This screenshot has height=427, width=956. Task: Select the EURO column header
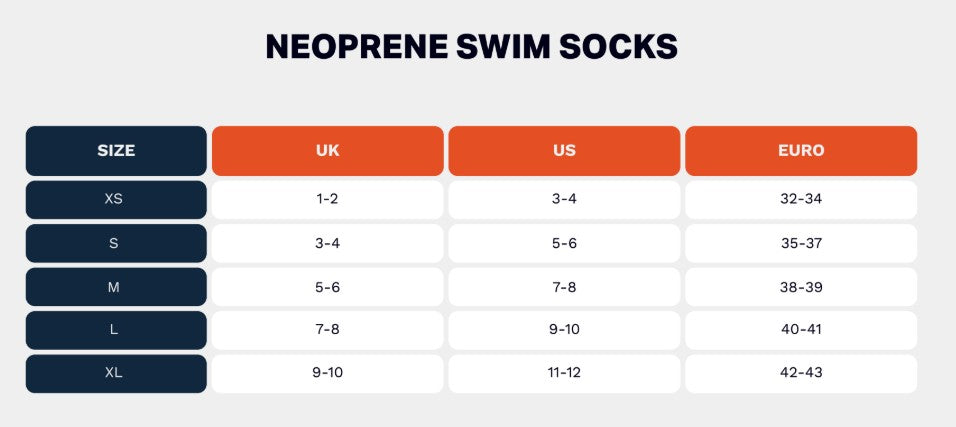[x=801, y=151]
